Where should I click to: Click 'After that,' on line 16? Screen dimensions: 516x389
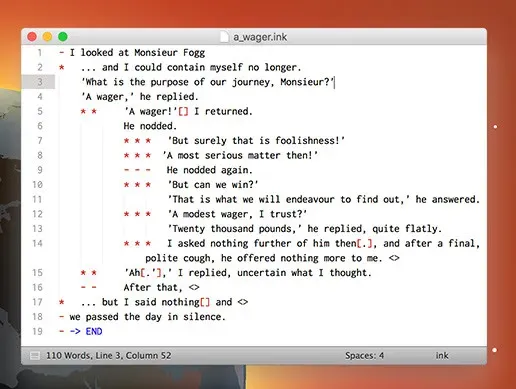coord(153,287)
